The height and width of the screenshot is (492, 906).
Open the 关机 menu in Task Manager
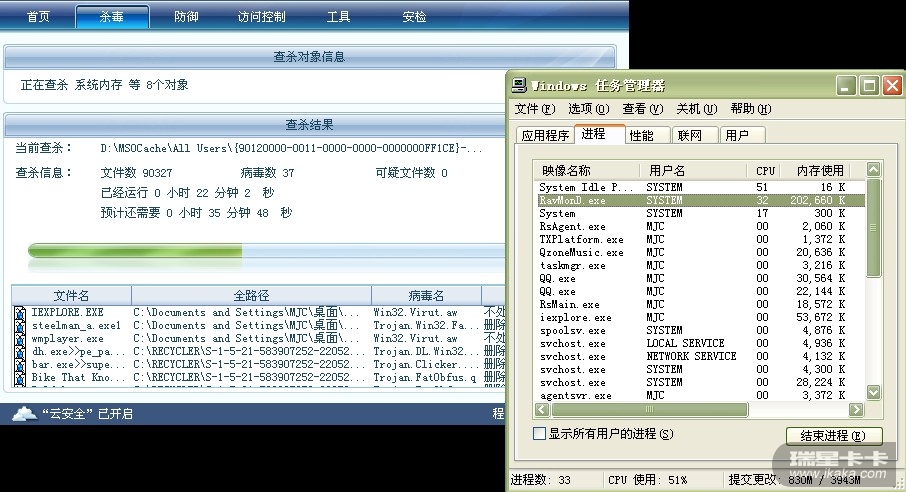[x=697, y=109]
